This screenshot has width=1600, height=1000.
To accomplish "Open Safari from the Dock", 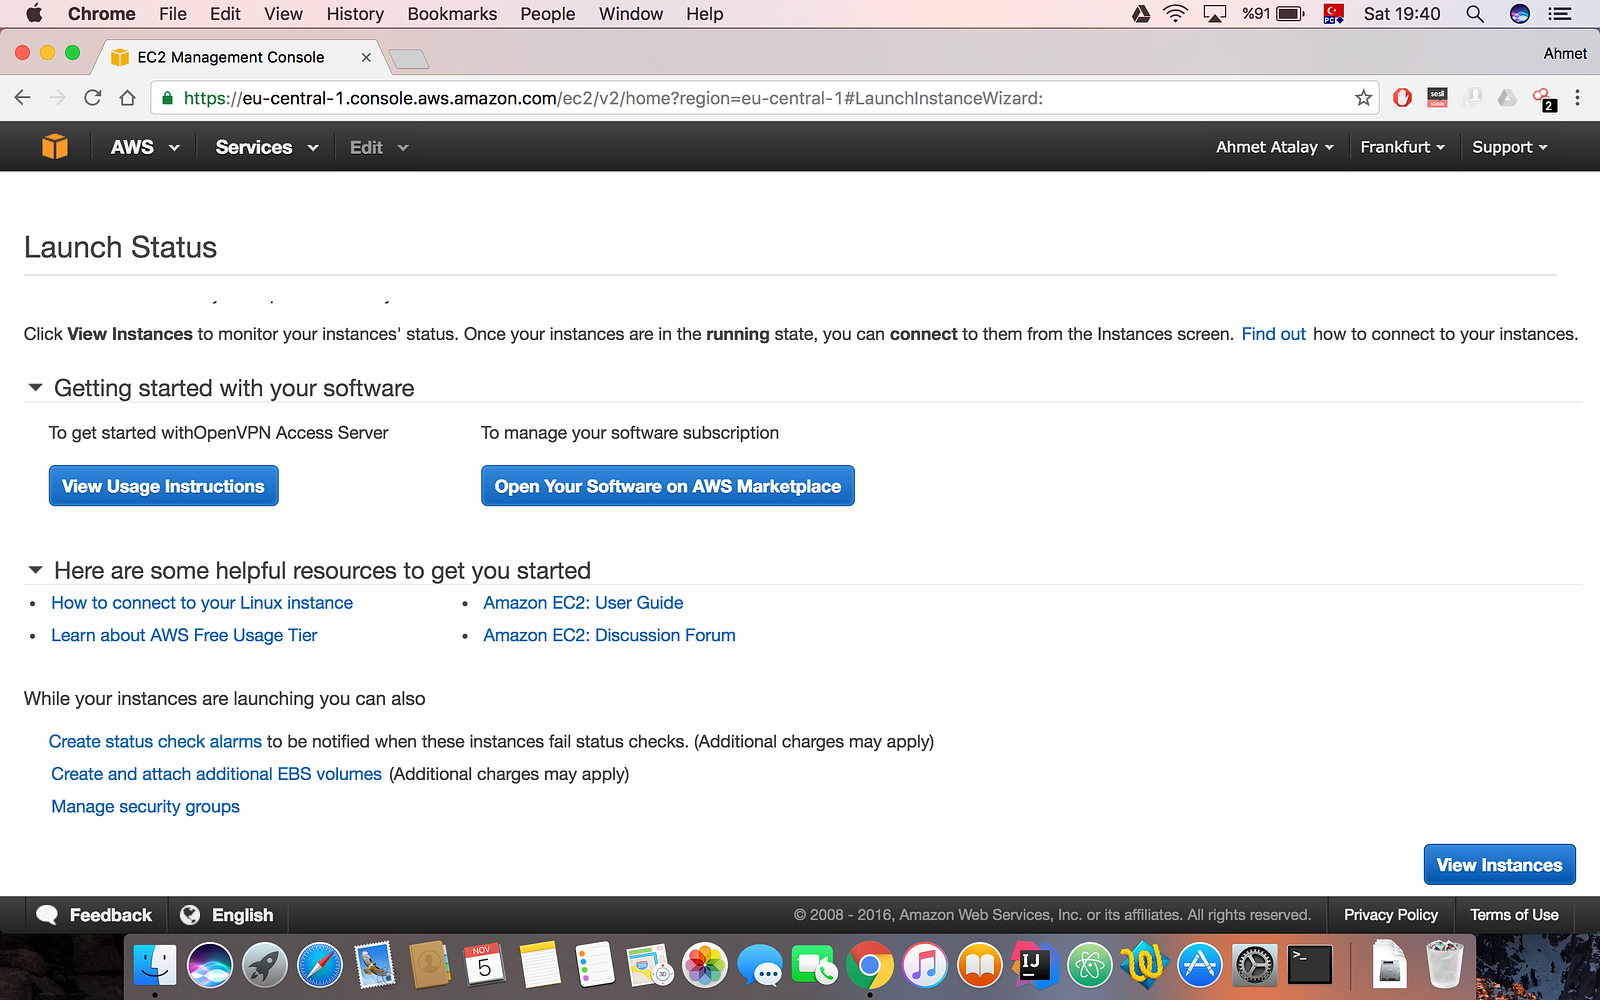I will pyautogui.click(x=320, y=966).
